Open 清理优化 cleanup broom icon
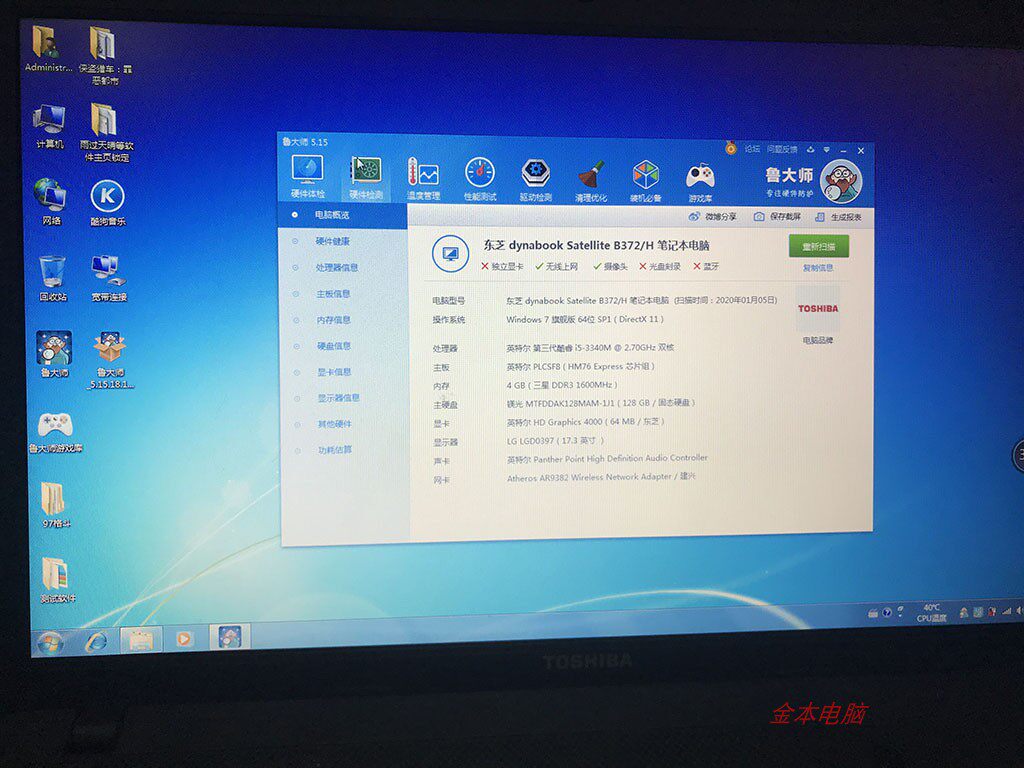The image size is (1024, 768). pos(591,180)
